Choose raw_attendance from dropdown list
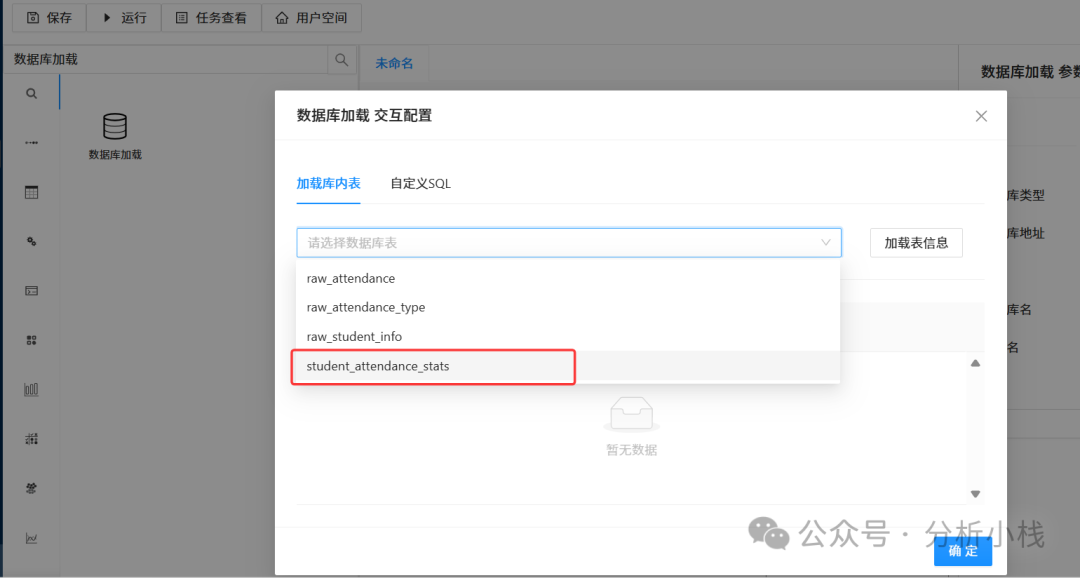This screenshot has height=578, width=1080. coord(568,278)
